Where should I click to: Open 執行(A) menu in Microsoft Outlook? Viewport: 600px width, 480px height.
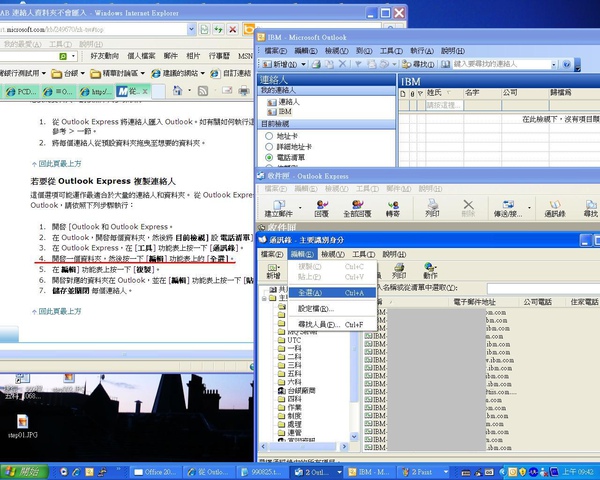tap(422, 51)
